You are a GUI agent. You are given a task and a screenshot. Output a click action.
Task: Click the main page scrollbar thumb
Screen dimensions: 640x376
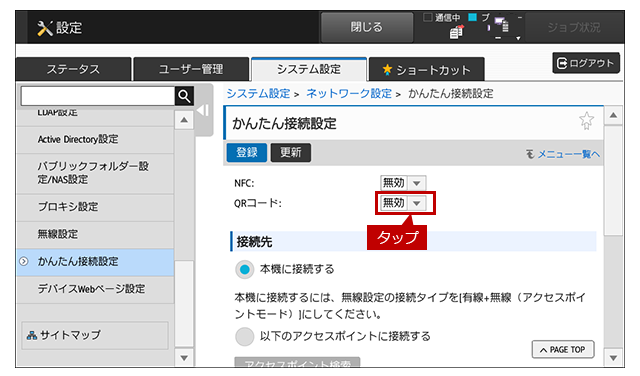pyautogui.click(x=613, y=180)
